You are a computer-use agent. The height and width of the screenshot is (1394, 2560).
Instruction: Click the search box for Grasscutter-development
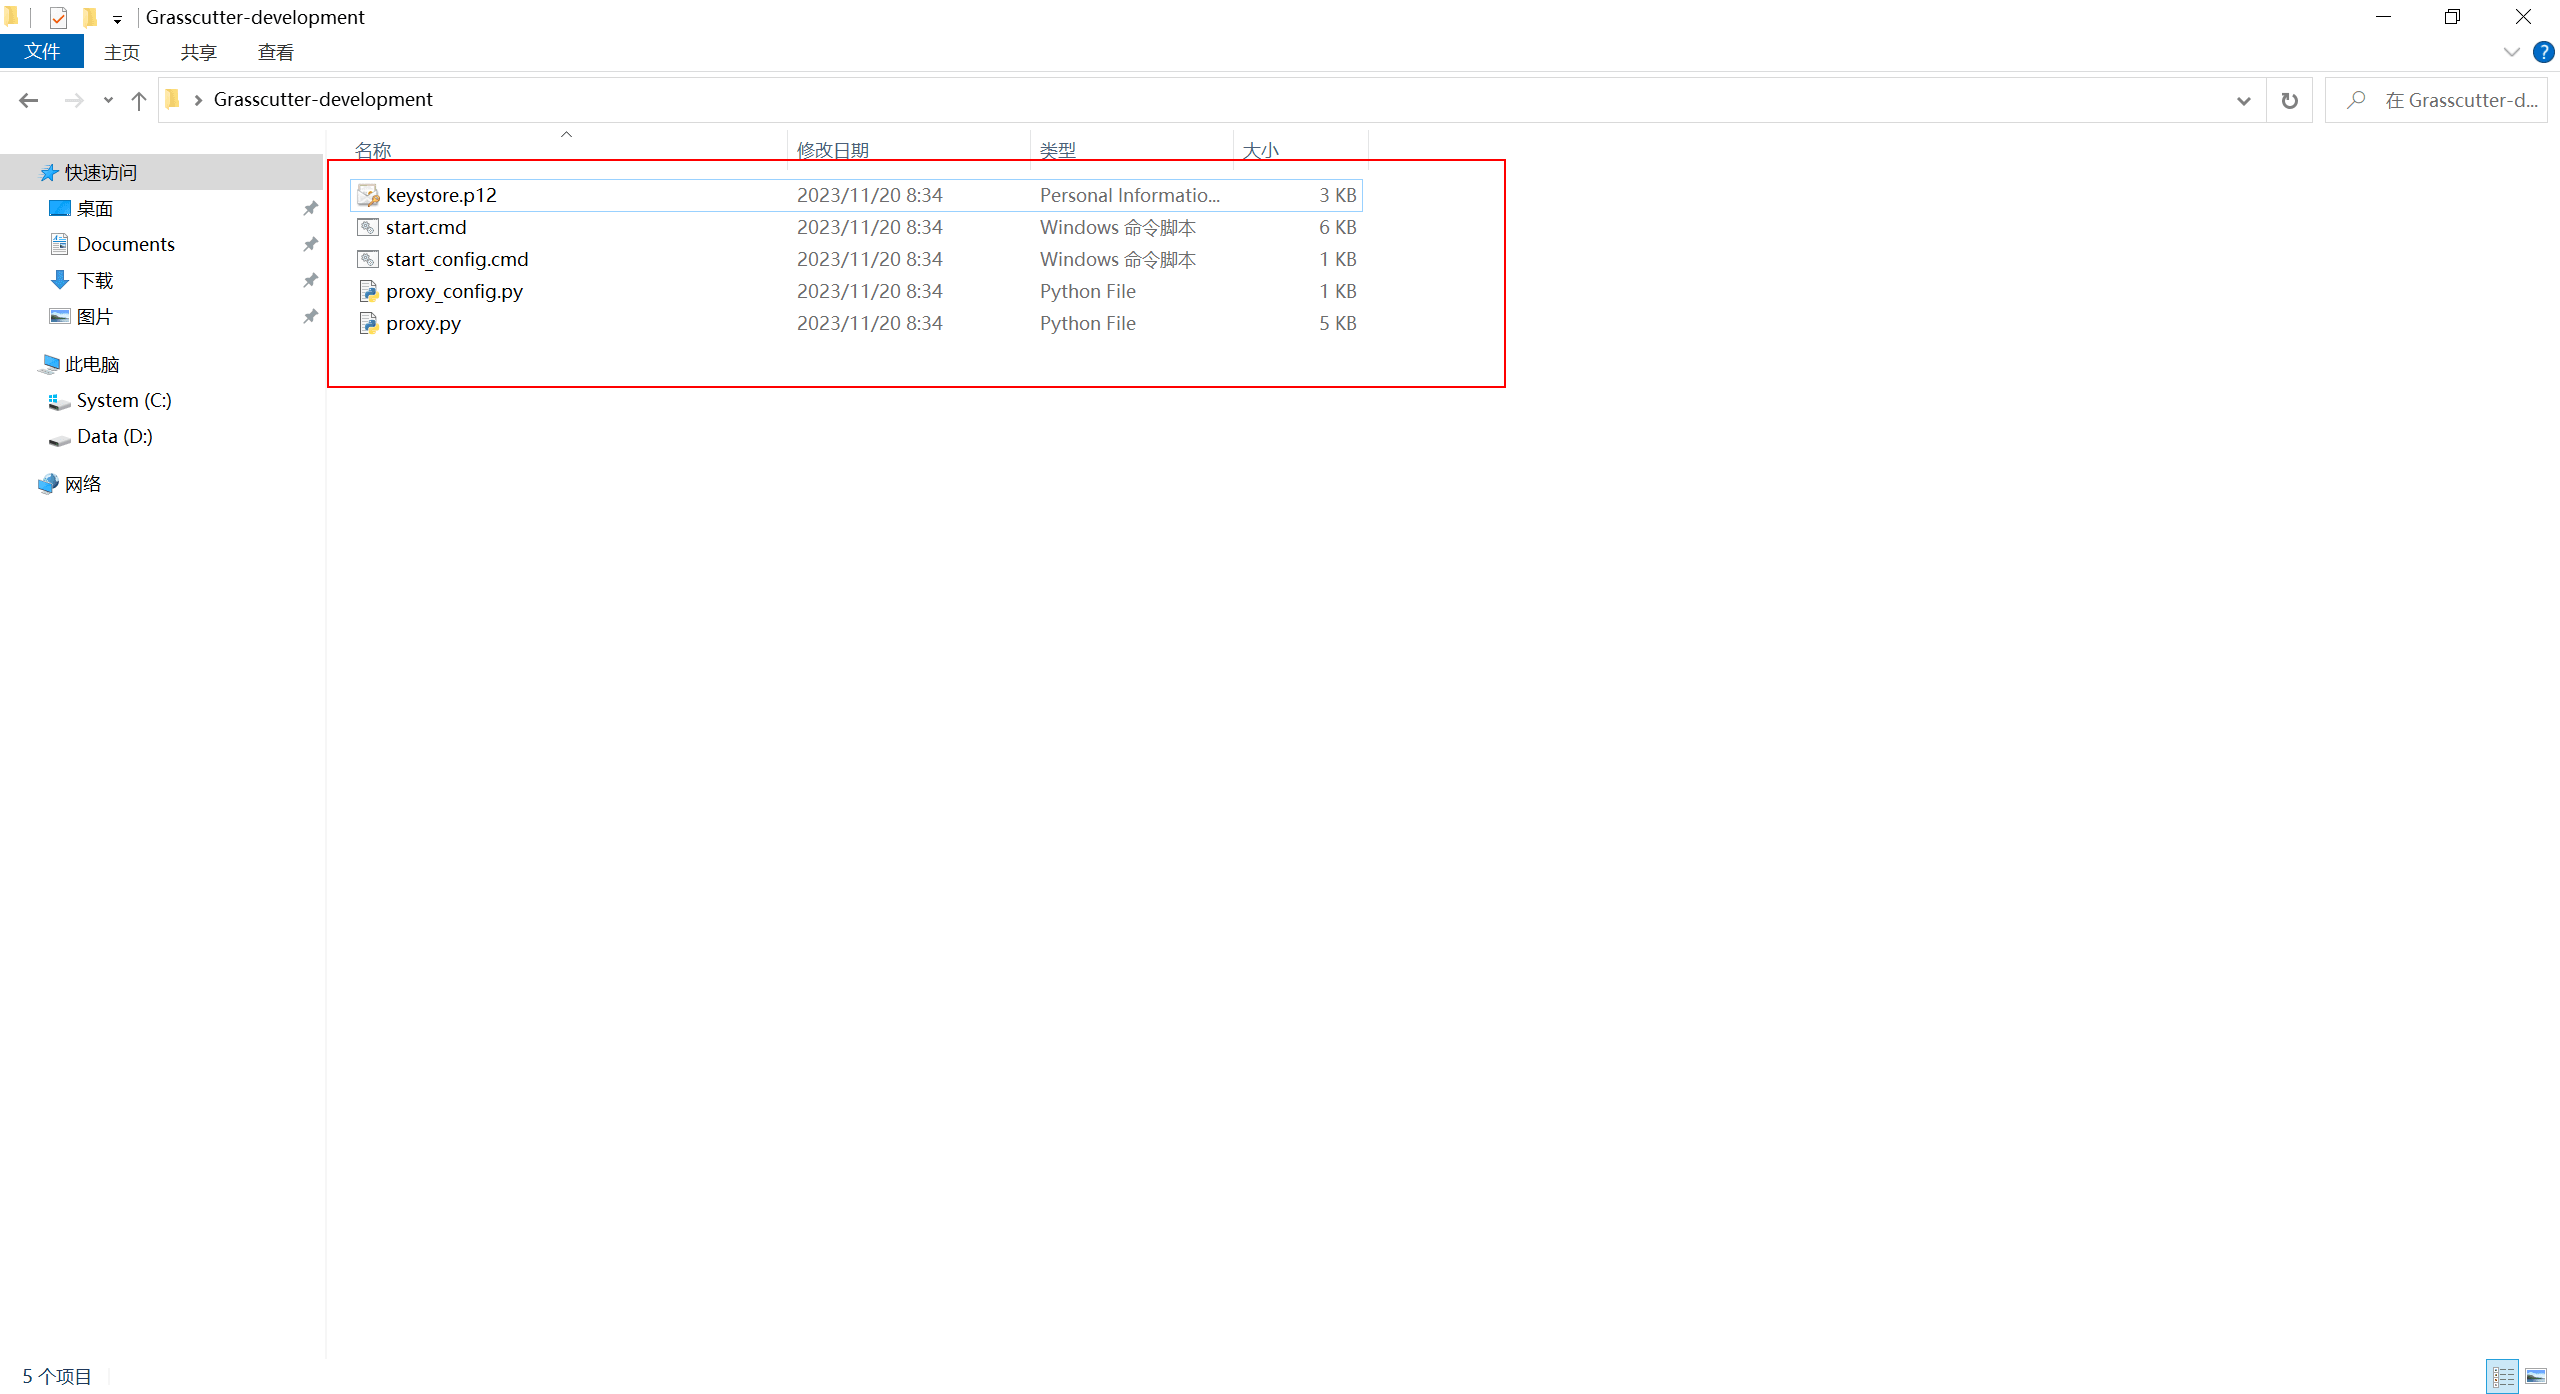(2436, 100)
